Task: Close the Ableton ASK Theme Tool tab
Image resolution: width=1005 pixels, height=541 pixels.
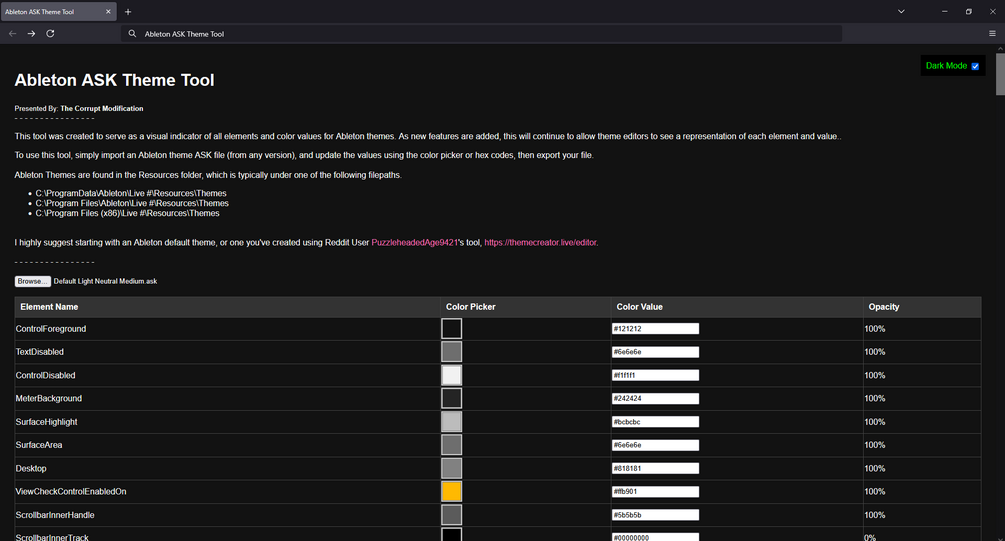Action: (x=108, y=12)
